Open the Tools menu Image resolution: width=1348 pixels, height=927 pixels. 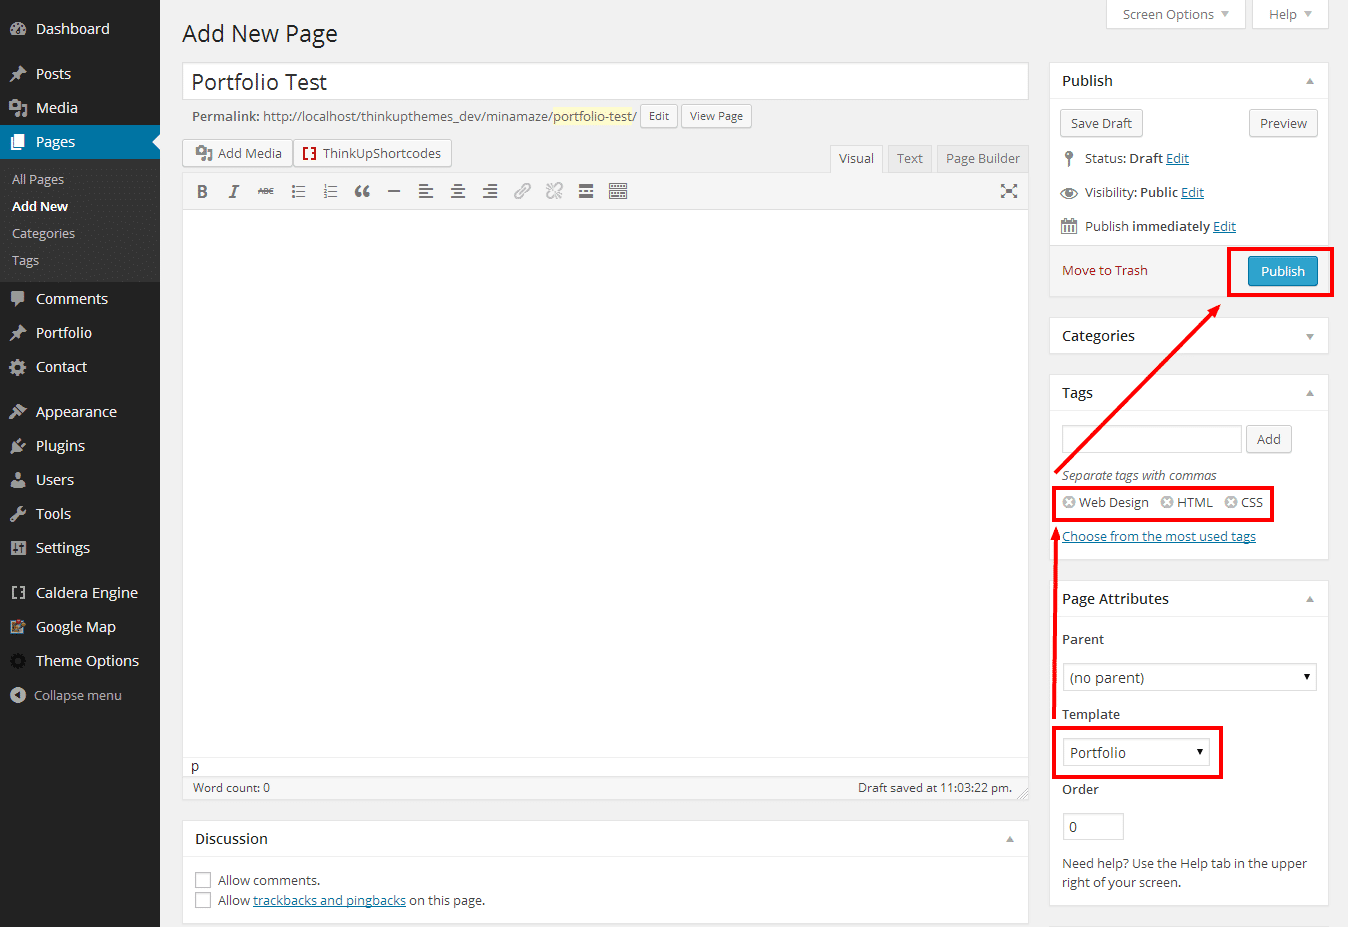click(80, 514)
